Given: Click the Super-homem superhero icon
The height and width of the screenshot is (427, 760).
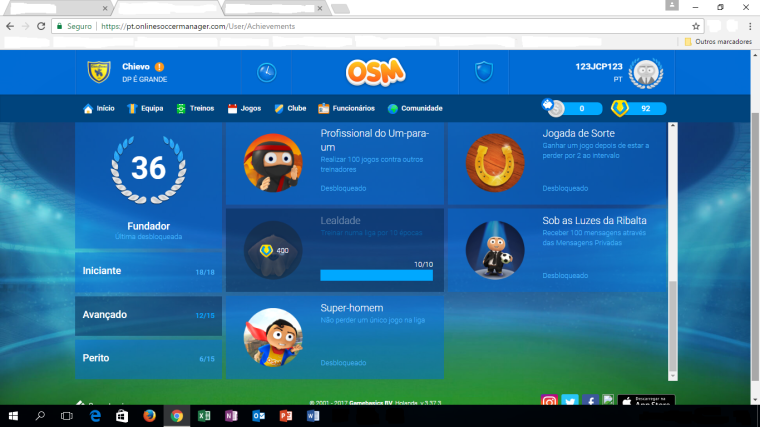Looking at the screenshot, I should 273,337.
